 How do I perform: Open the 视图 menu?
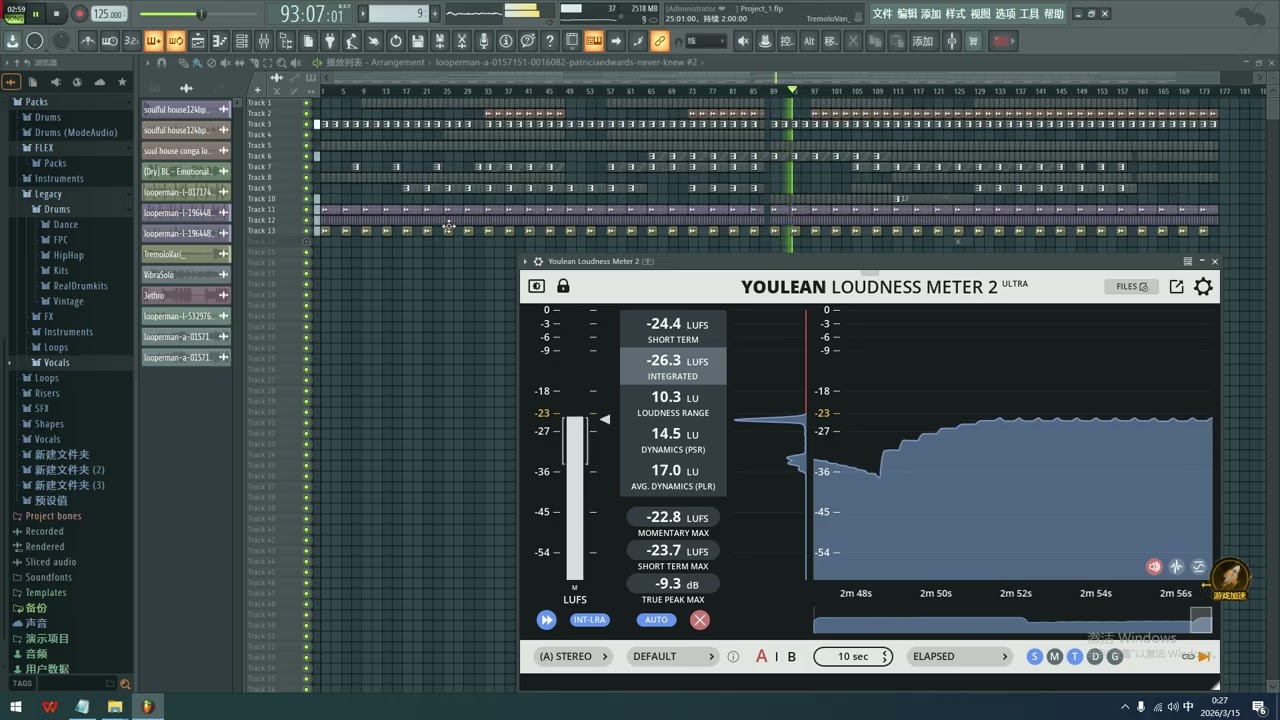pos(981,14)
